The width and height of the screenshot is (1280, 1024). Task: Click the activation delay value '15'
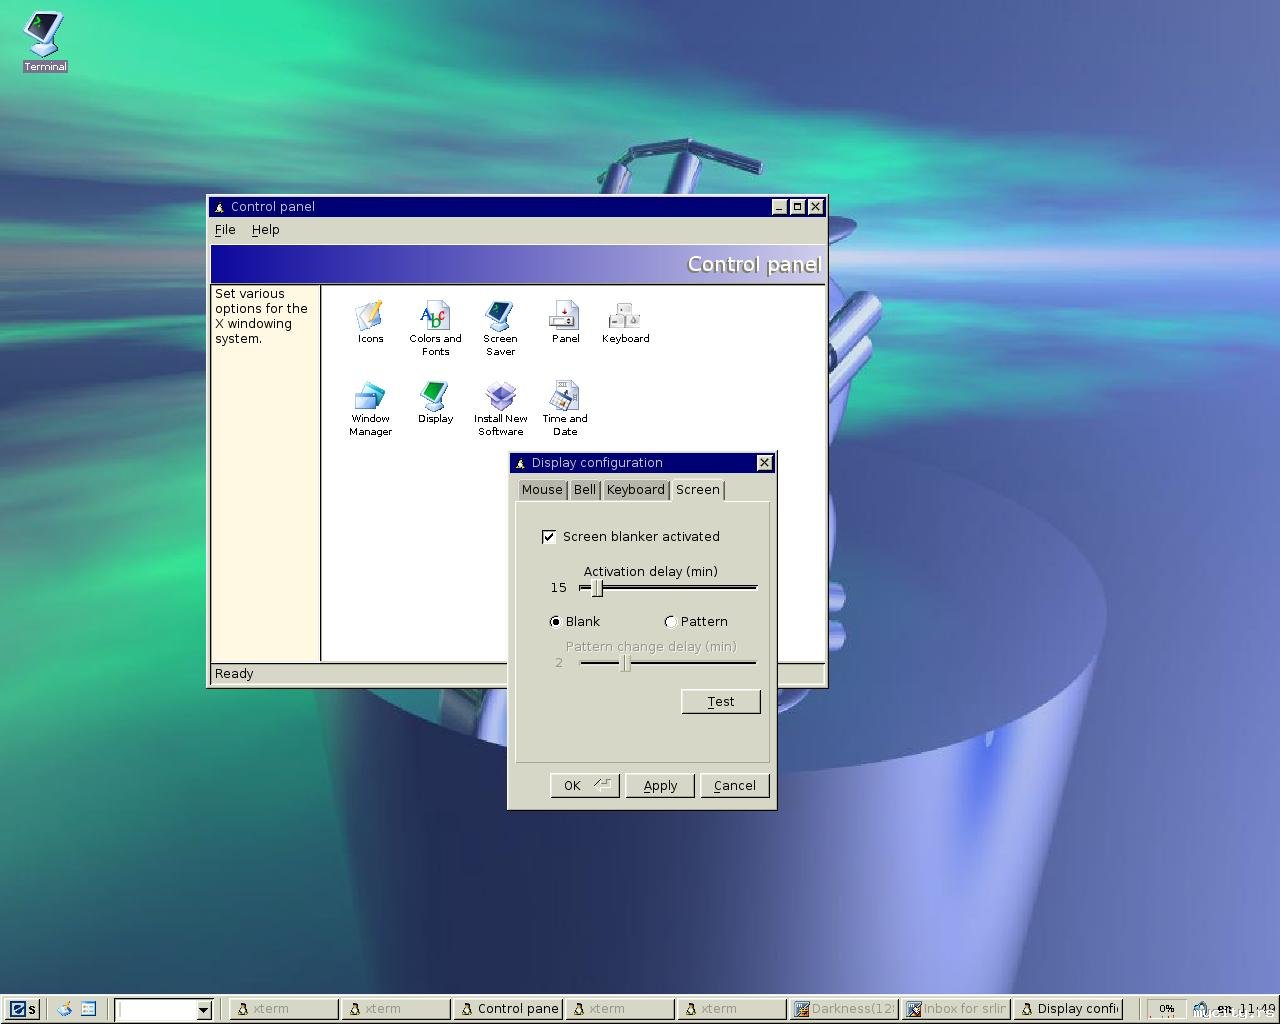tap(558, 588)
